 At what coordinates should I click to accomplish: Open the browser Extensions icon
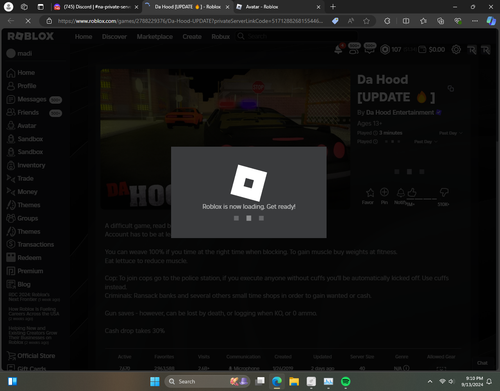(x=387, y=21)
